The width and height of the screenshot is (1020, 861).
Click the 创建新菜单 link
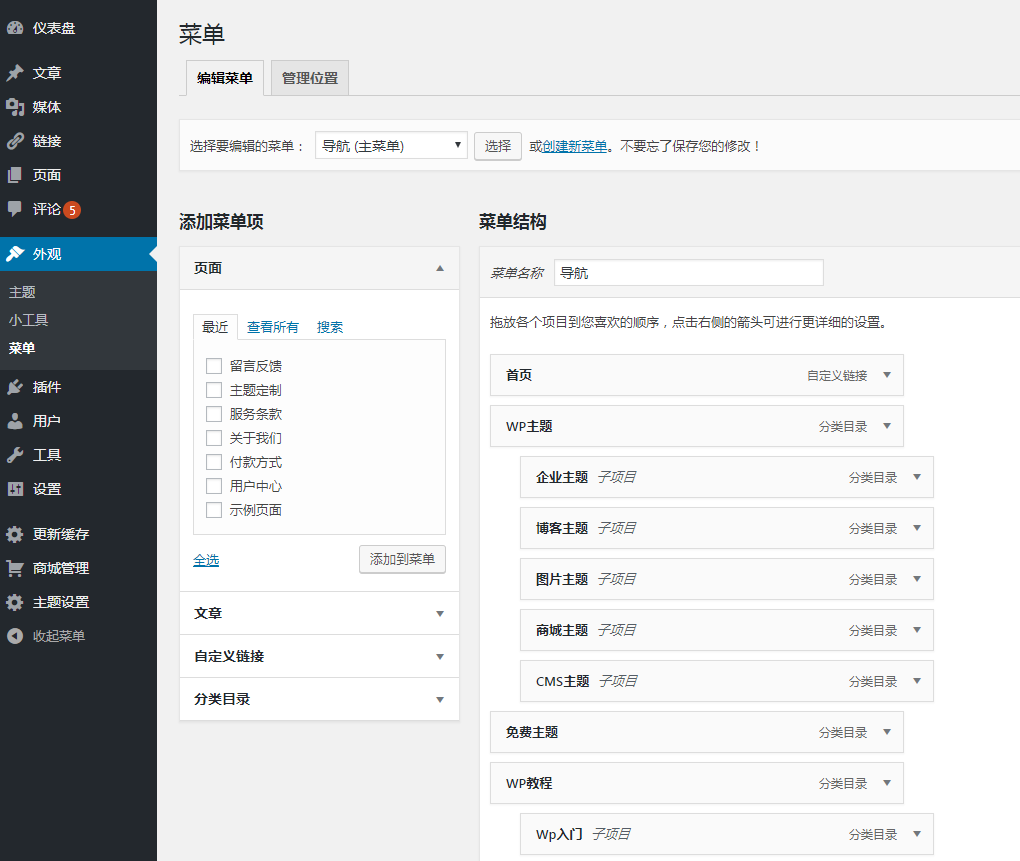pyautogui.click(x=574, y=146)
